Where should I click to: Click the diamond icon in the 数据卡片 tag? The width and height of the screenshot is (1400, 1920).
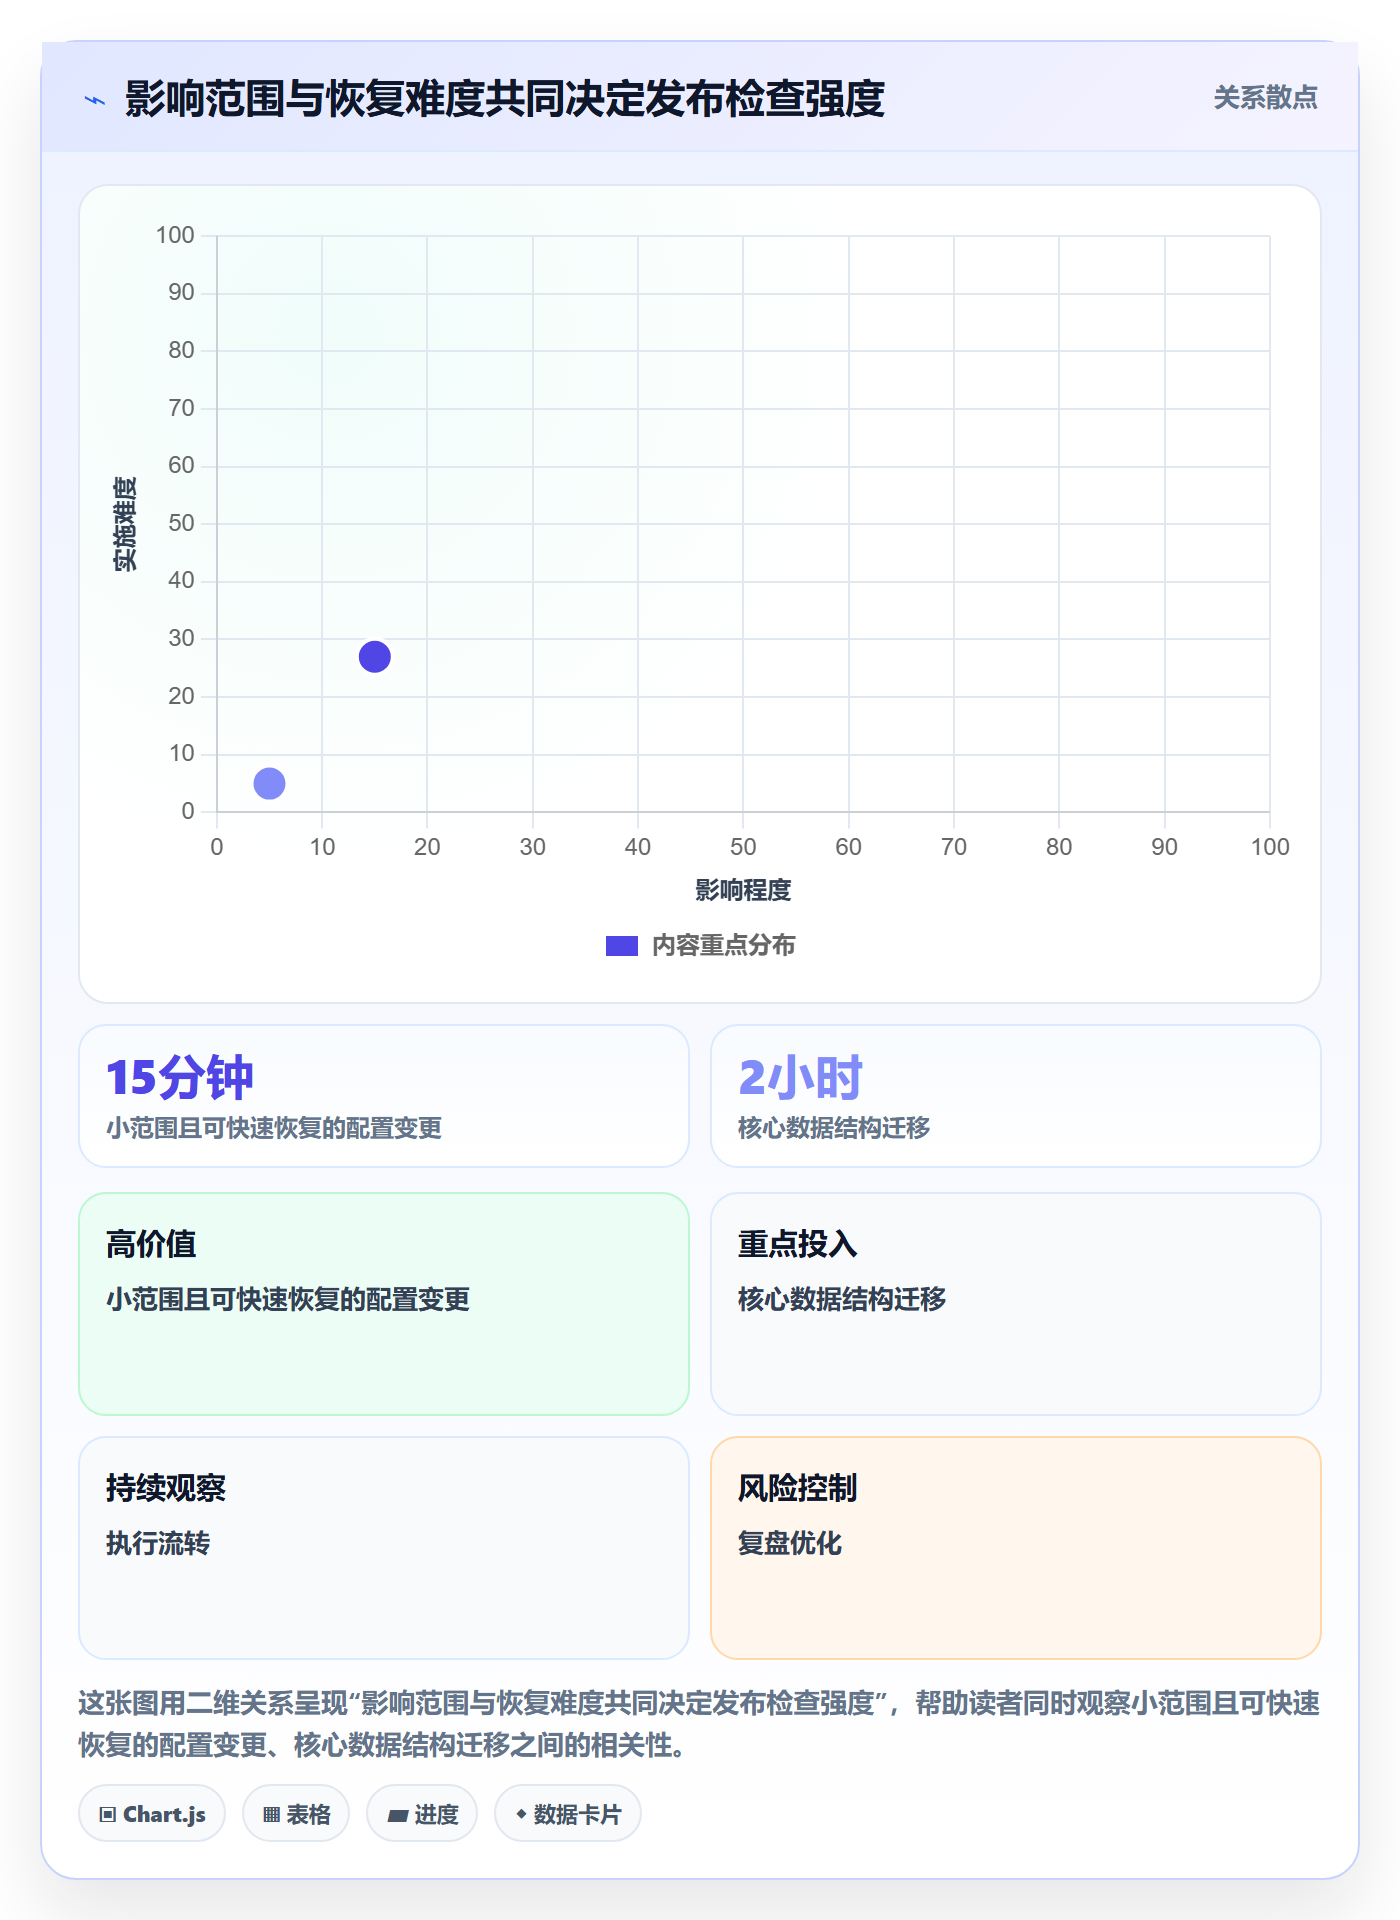(x=521, y=1813)
